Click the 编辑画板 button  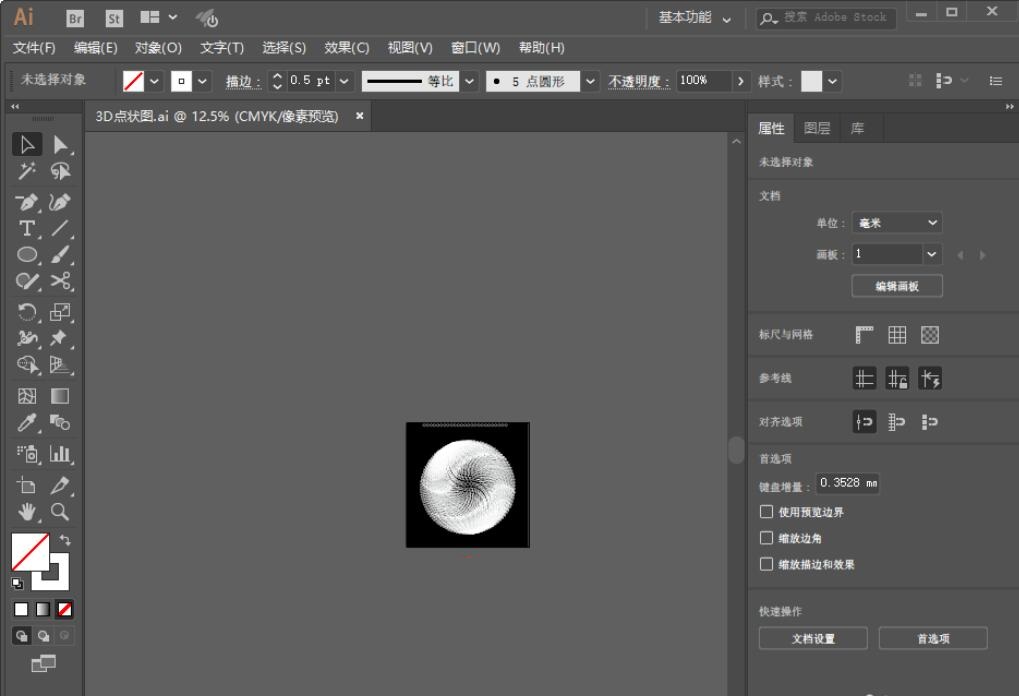897,286
